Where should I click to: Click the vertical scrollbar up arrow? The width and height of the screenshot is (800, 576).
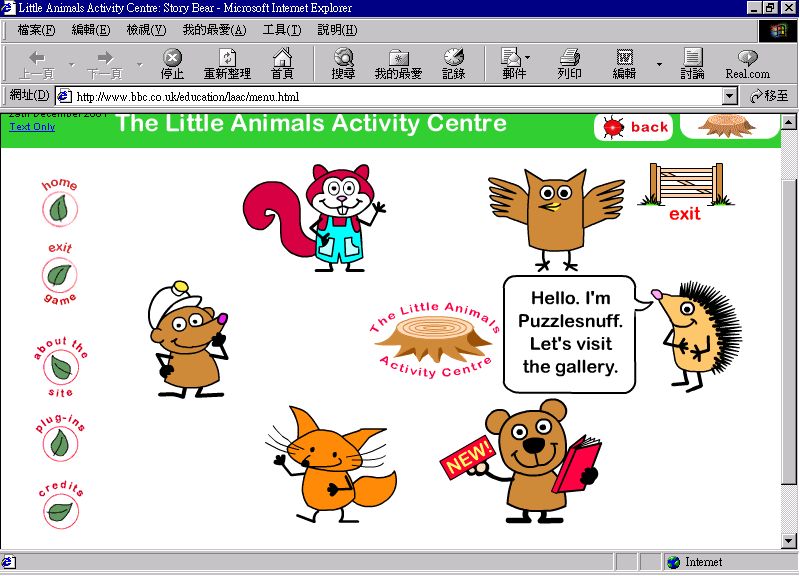[x=788, y=122]
